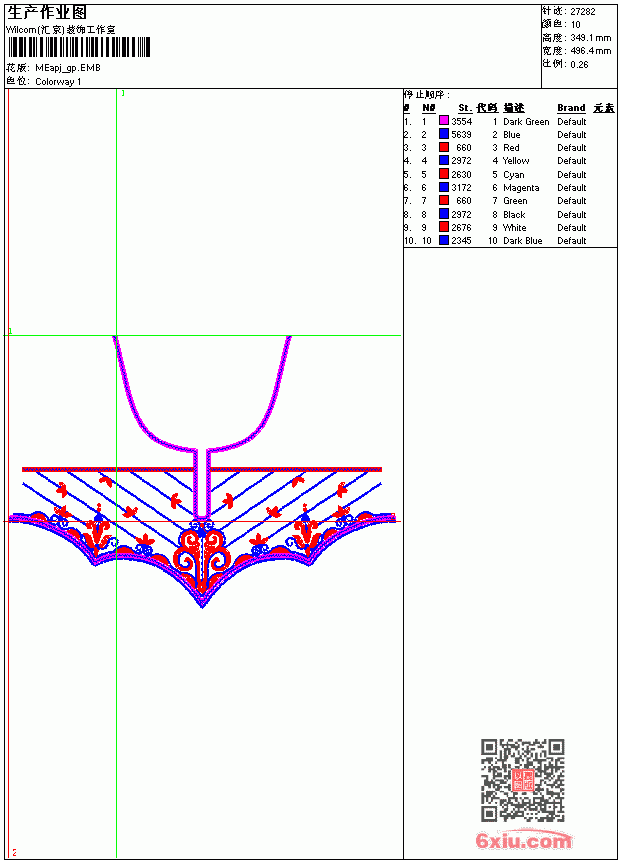The image size is (620, 860).
Task: Select the file name MEapj_gp.EMB
Action: click(x=67, y=67)
